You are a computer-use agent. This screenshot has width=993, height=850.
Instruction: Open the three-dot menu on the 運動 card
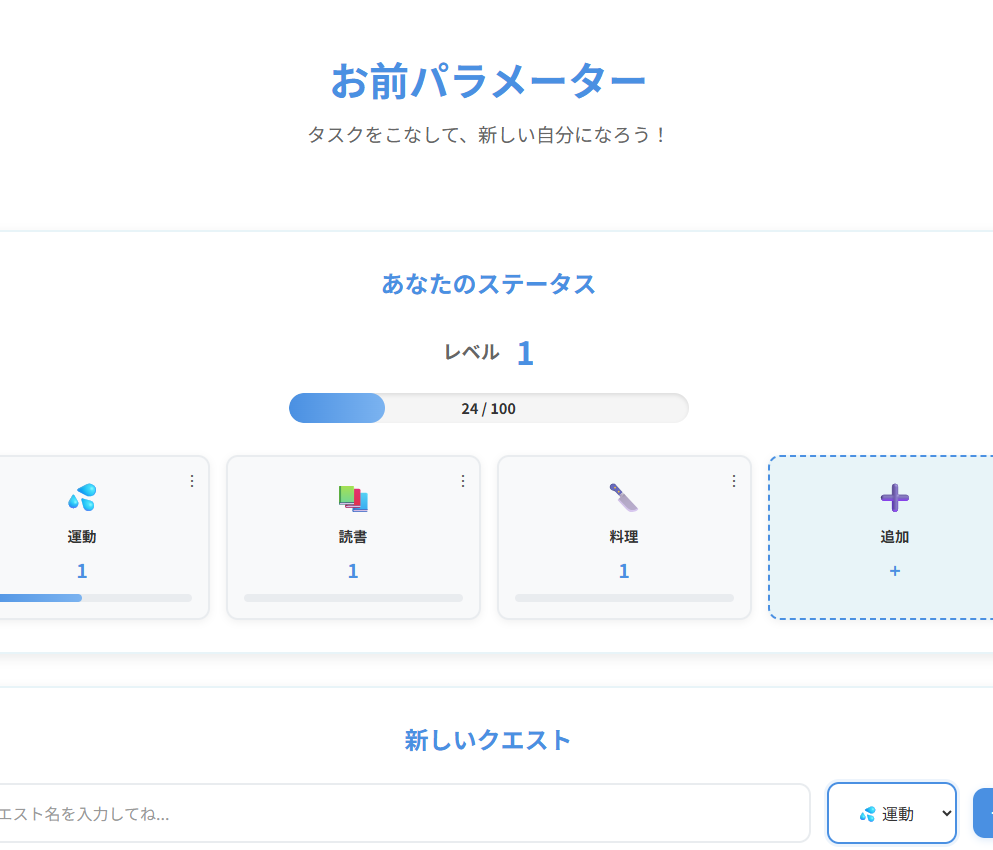[192, 481]
